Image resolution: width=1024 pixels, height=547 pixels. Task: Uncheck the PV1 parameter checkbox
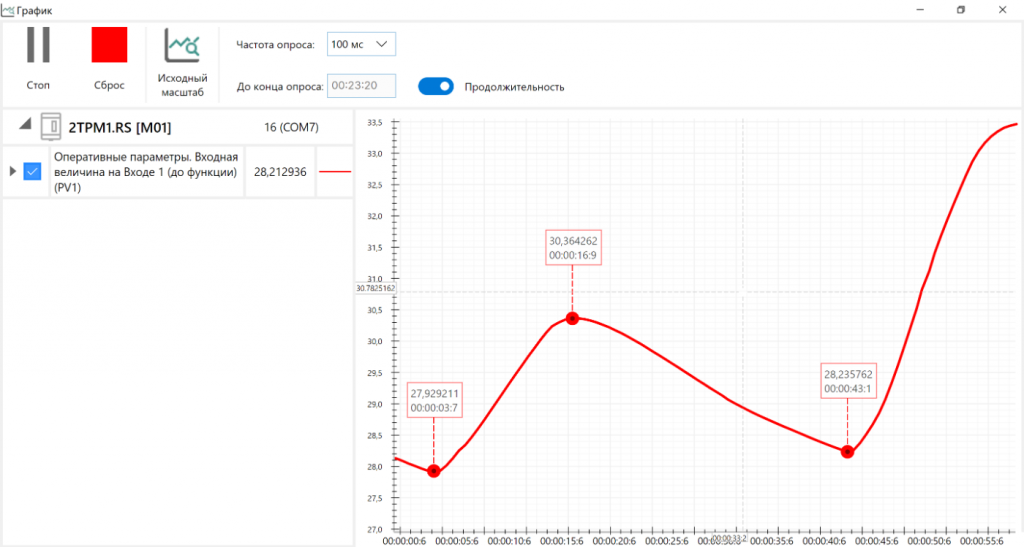[x=32, y=172]
